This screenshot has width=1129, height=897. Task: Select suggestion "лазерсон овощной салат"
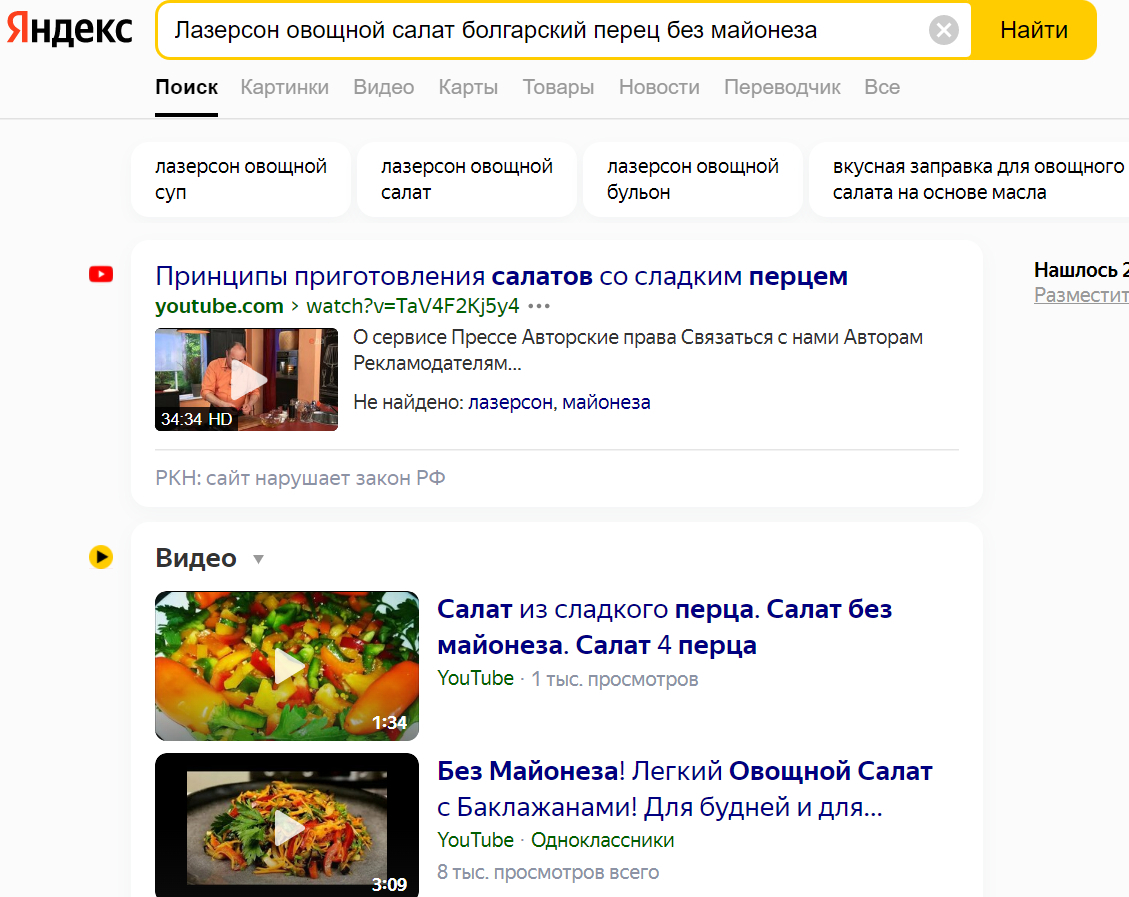coord(467,179)
